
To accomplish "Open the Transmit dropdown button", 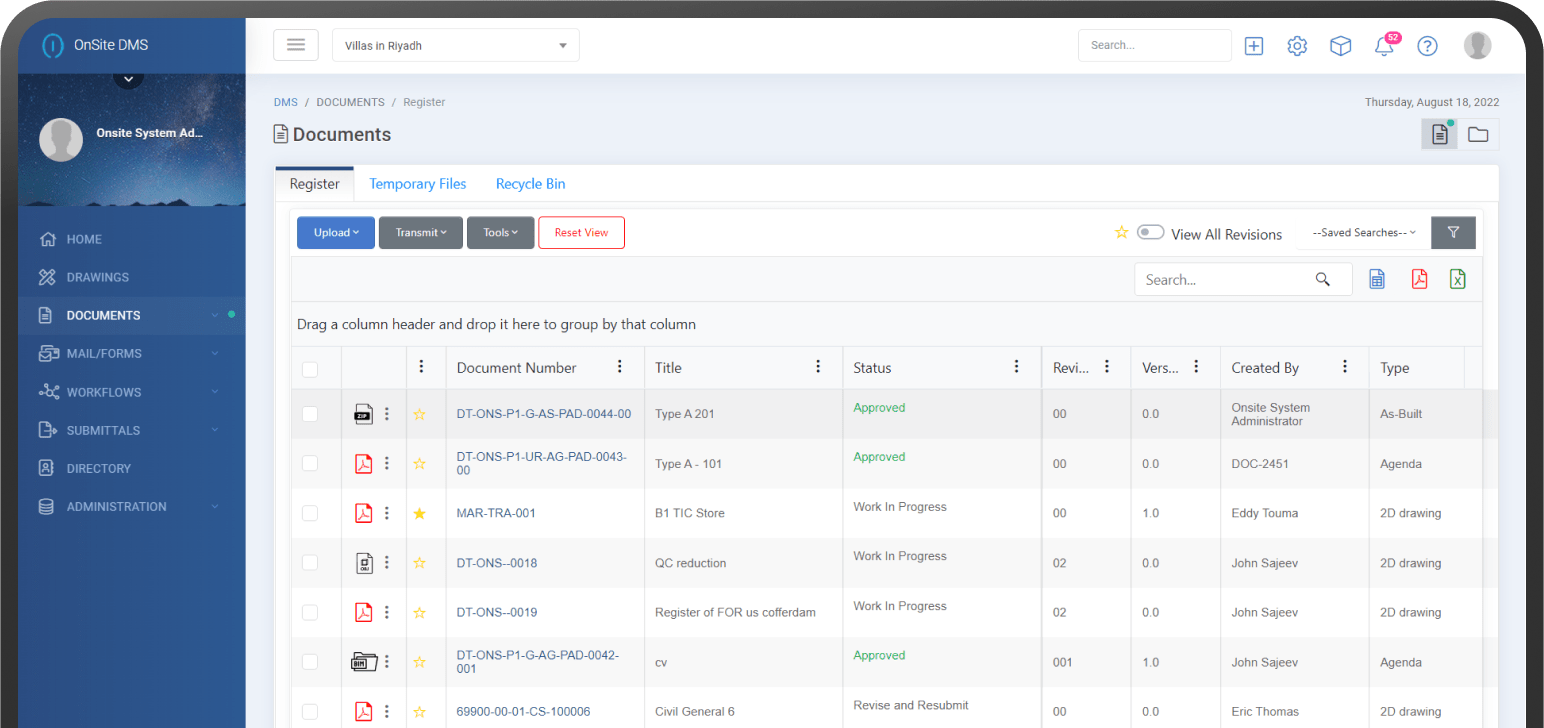I will click(421, 233).
